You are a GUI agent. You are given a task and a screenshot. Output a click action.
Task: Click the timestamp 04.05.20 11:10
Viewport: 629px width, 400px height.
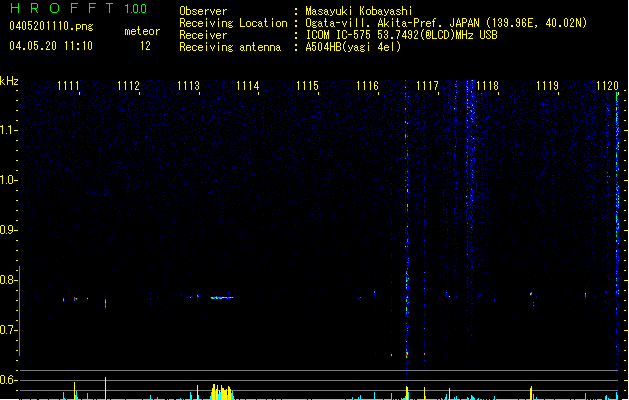51,46
